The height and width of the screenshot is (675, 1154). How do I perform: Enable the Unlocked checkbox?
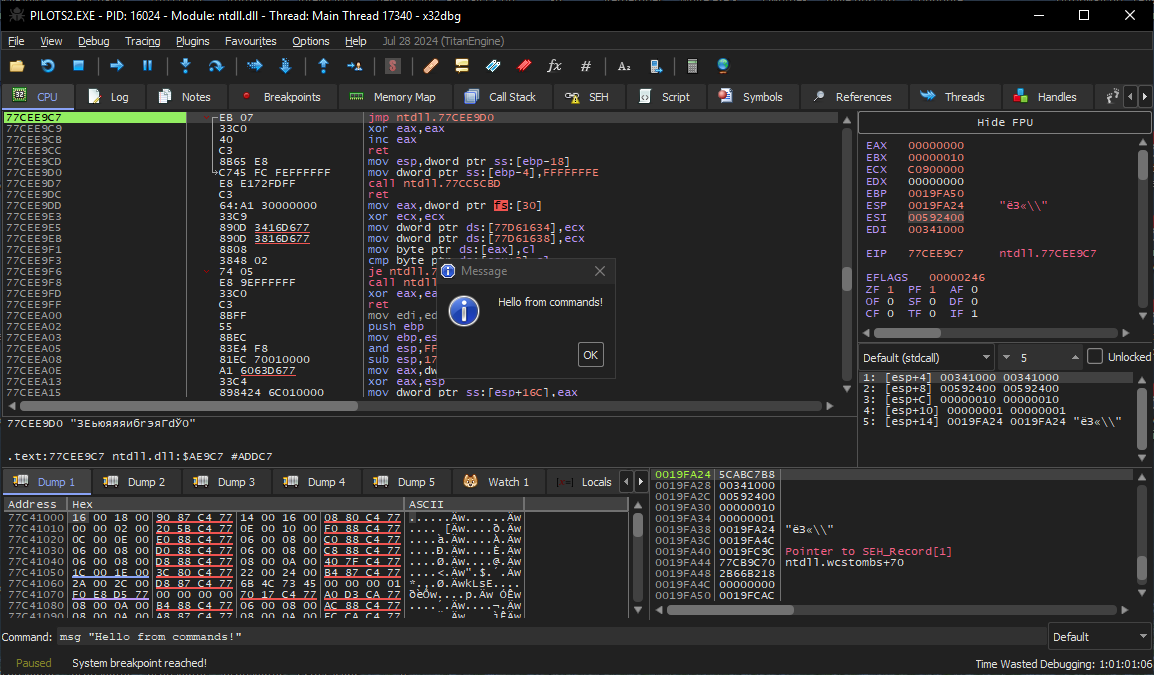pos(1095,357)
